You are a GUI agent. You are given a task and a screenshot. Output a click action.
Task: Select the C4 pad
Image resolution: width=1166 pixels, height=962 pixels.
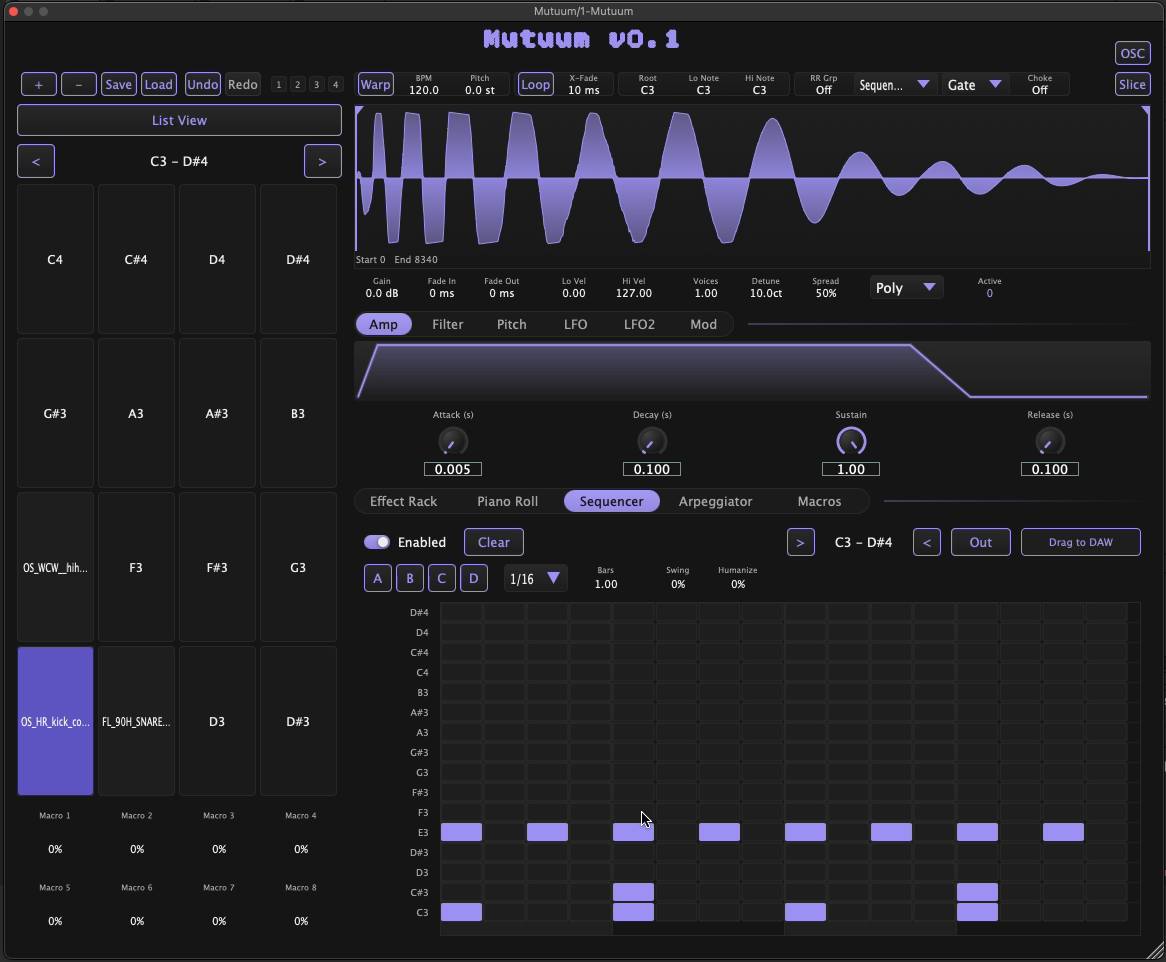coord(56,259)
